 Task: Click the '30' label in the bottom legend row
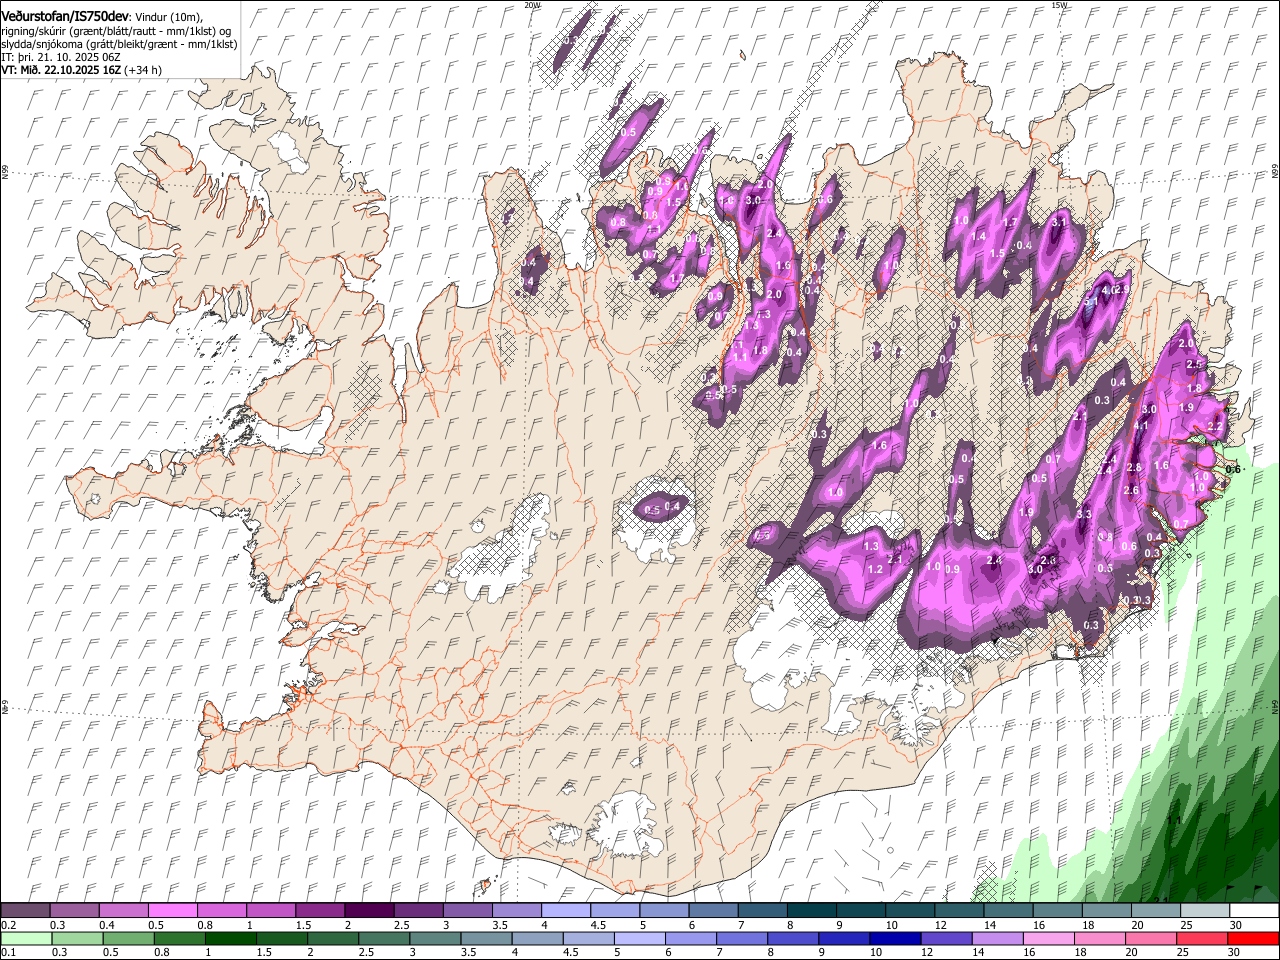1235,952
